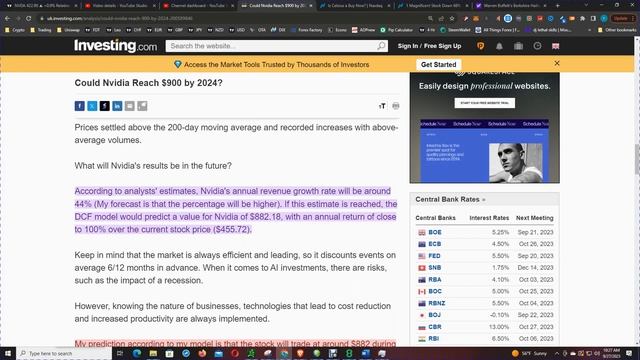This screenshot has width=640, height=360.
Task: Open the Crypto bookmarks folder
Action: coord(15,30)
